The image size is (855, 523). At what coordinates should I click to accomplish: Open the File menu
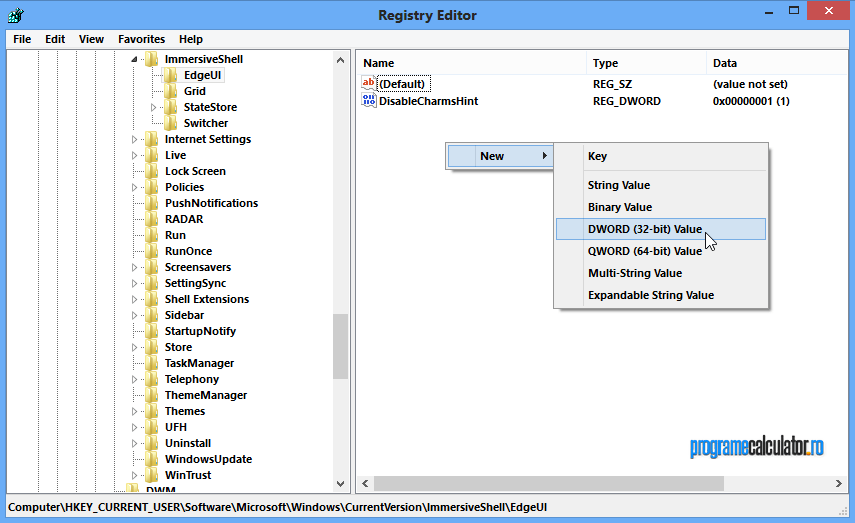point(22,39)
